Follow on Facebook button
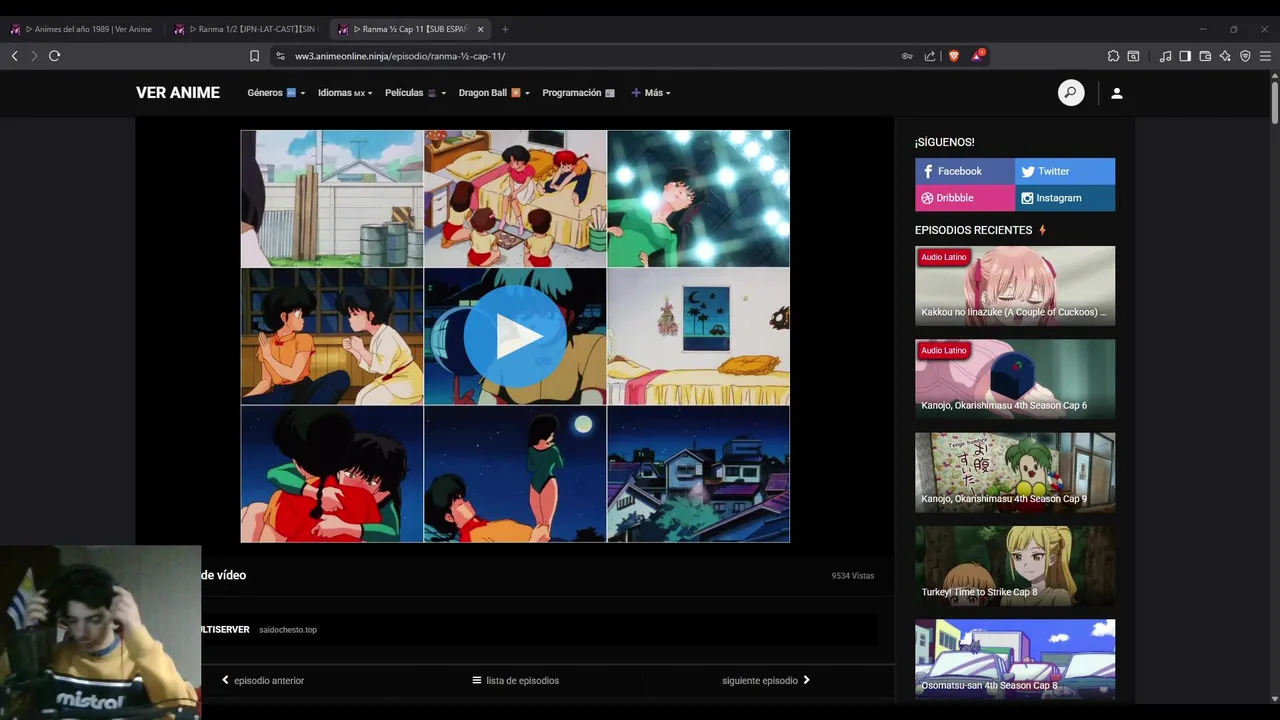 [x=965, y=171]
